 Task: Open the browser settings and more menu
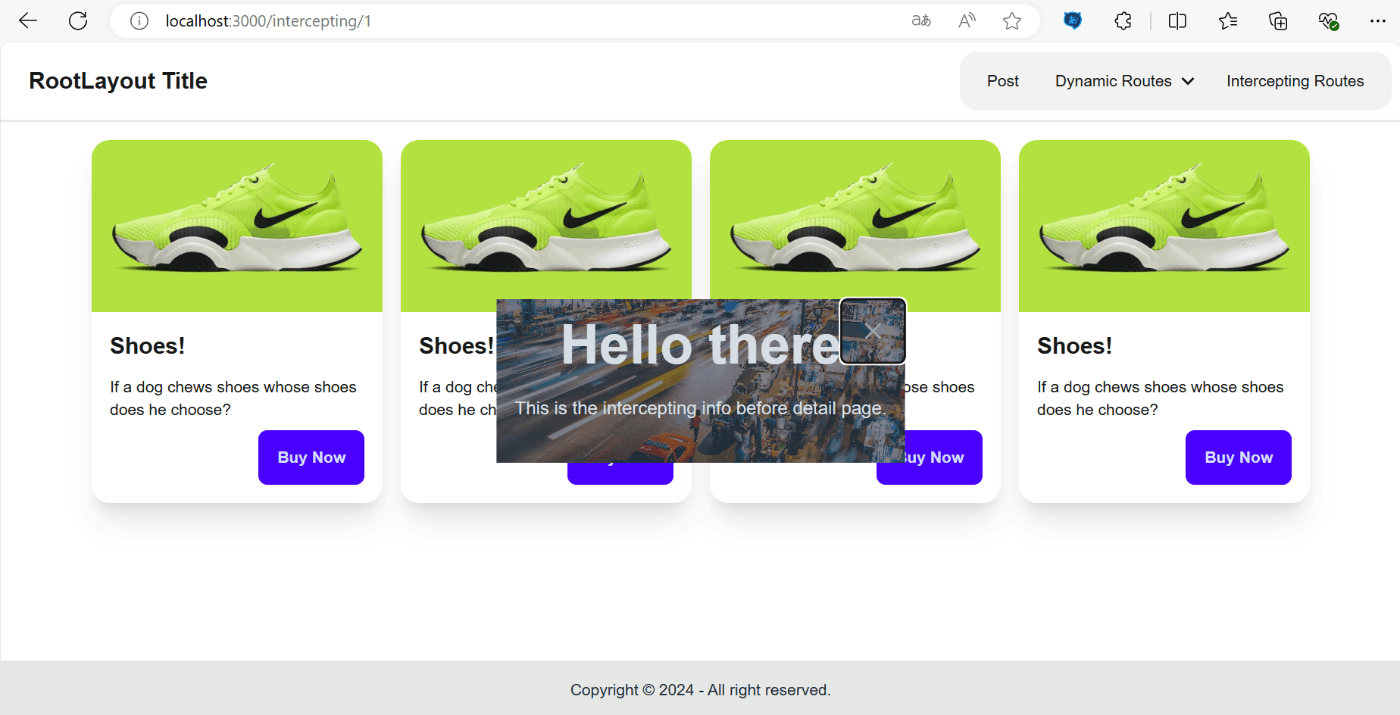click(1378, 21)
